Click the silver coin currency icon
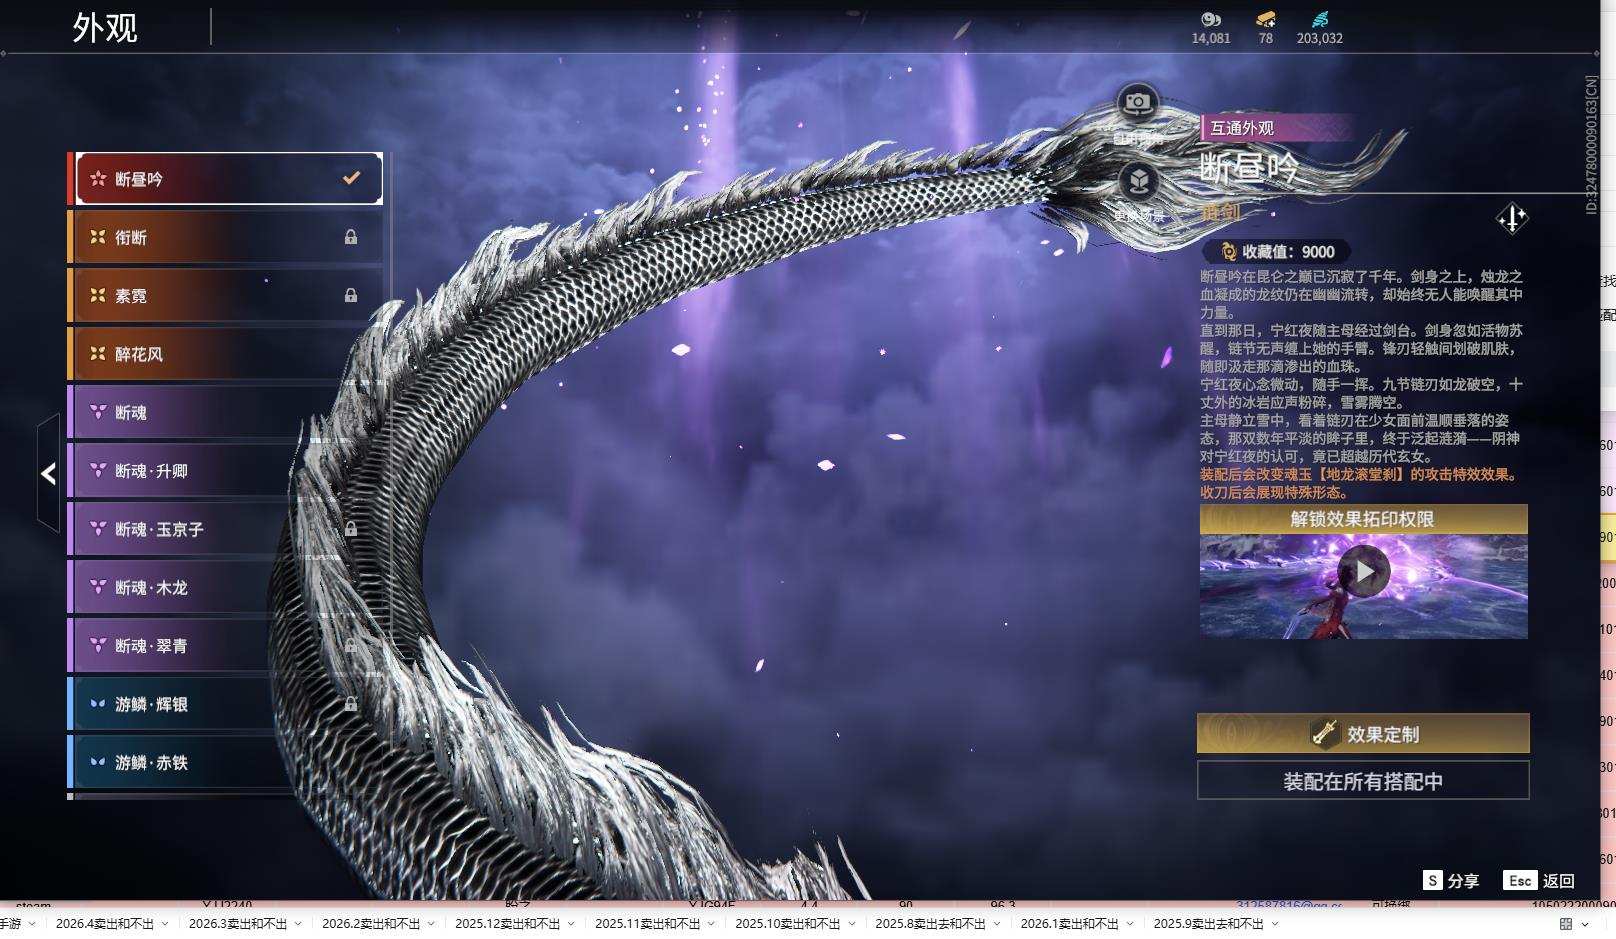This screenshot has height=939, width=1616. click(1210, 19)
